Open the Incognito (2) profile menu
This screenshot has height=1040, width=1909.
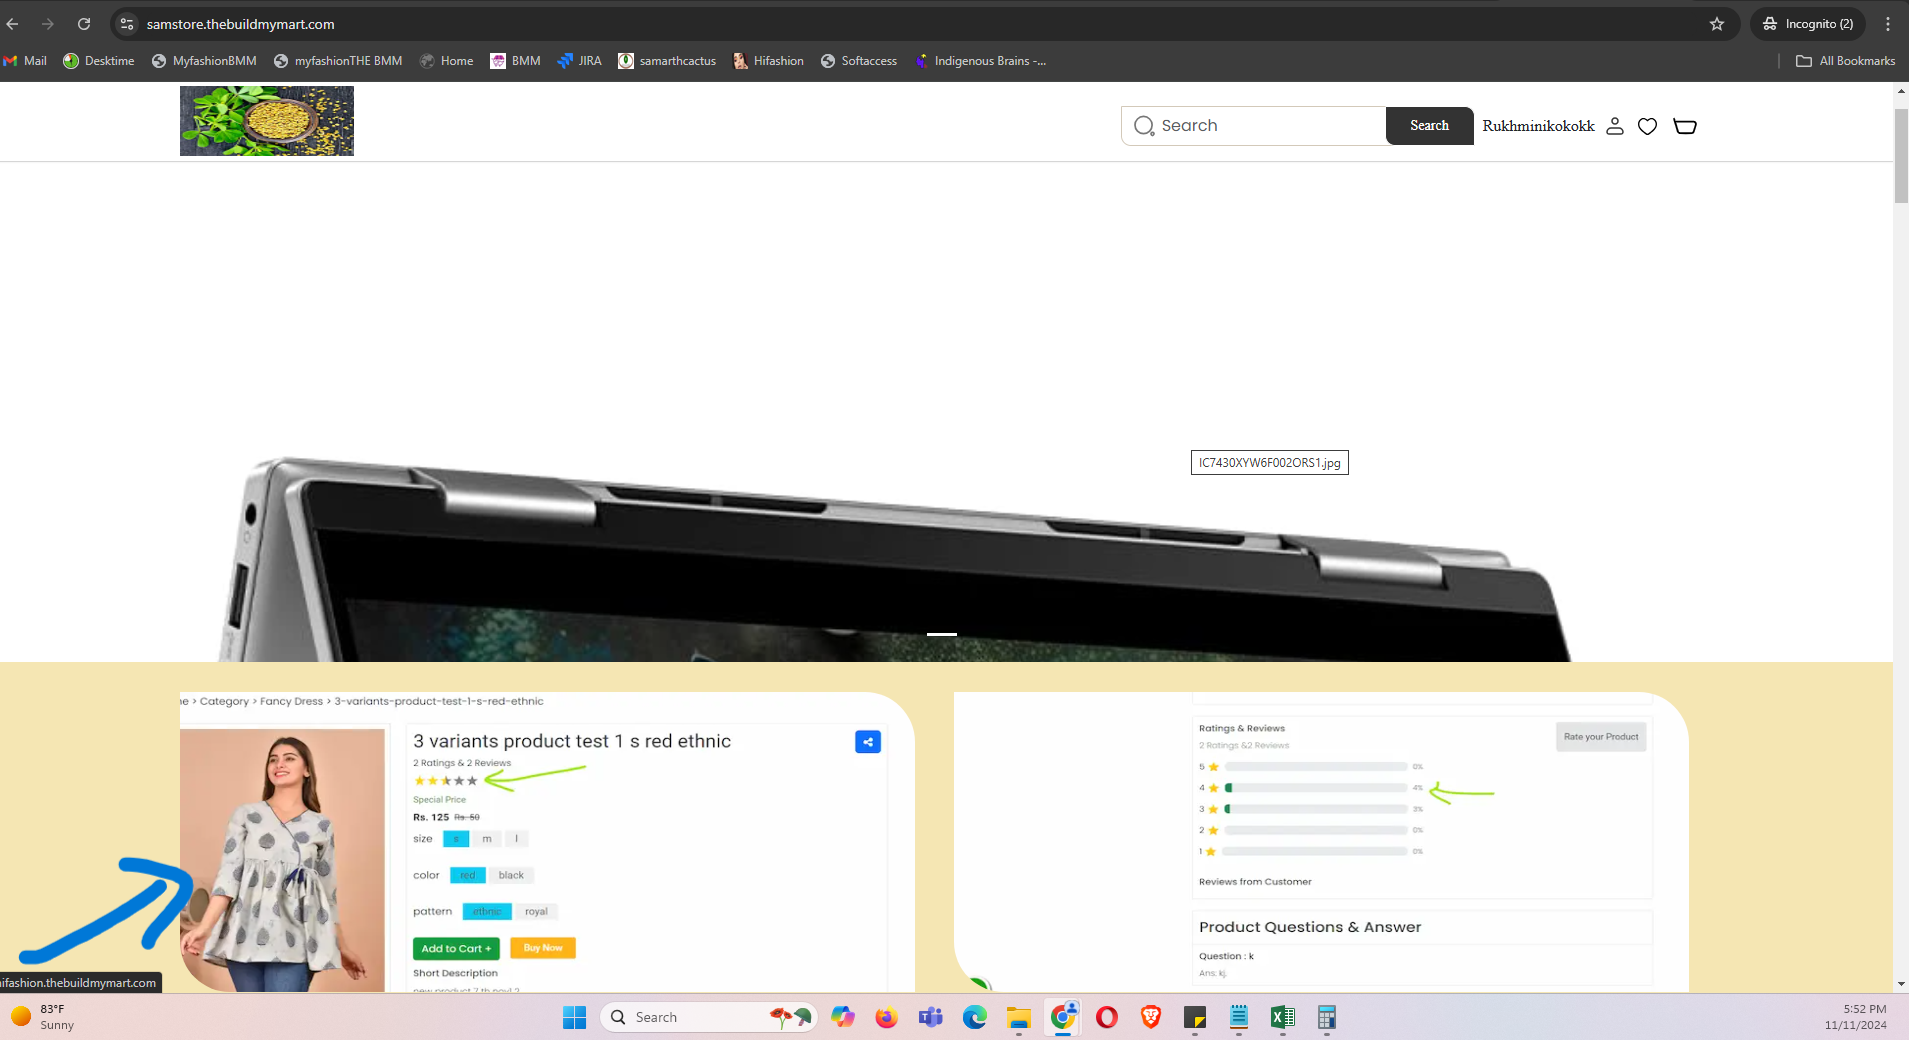click(x=1808, y=24)
